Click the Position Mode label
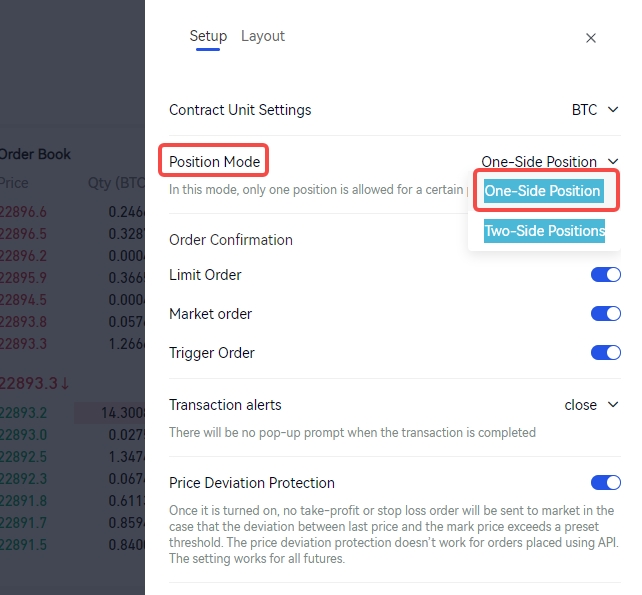 click(x=215, y=162)
